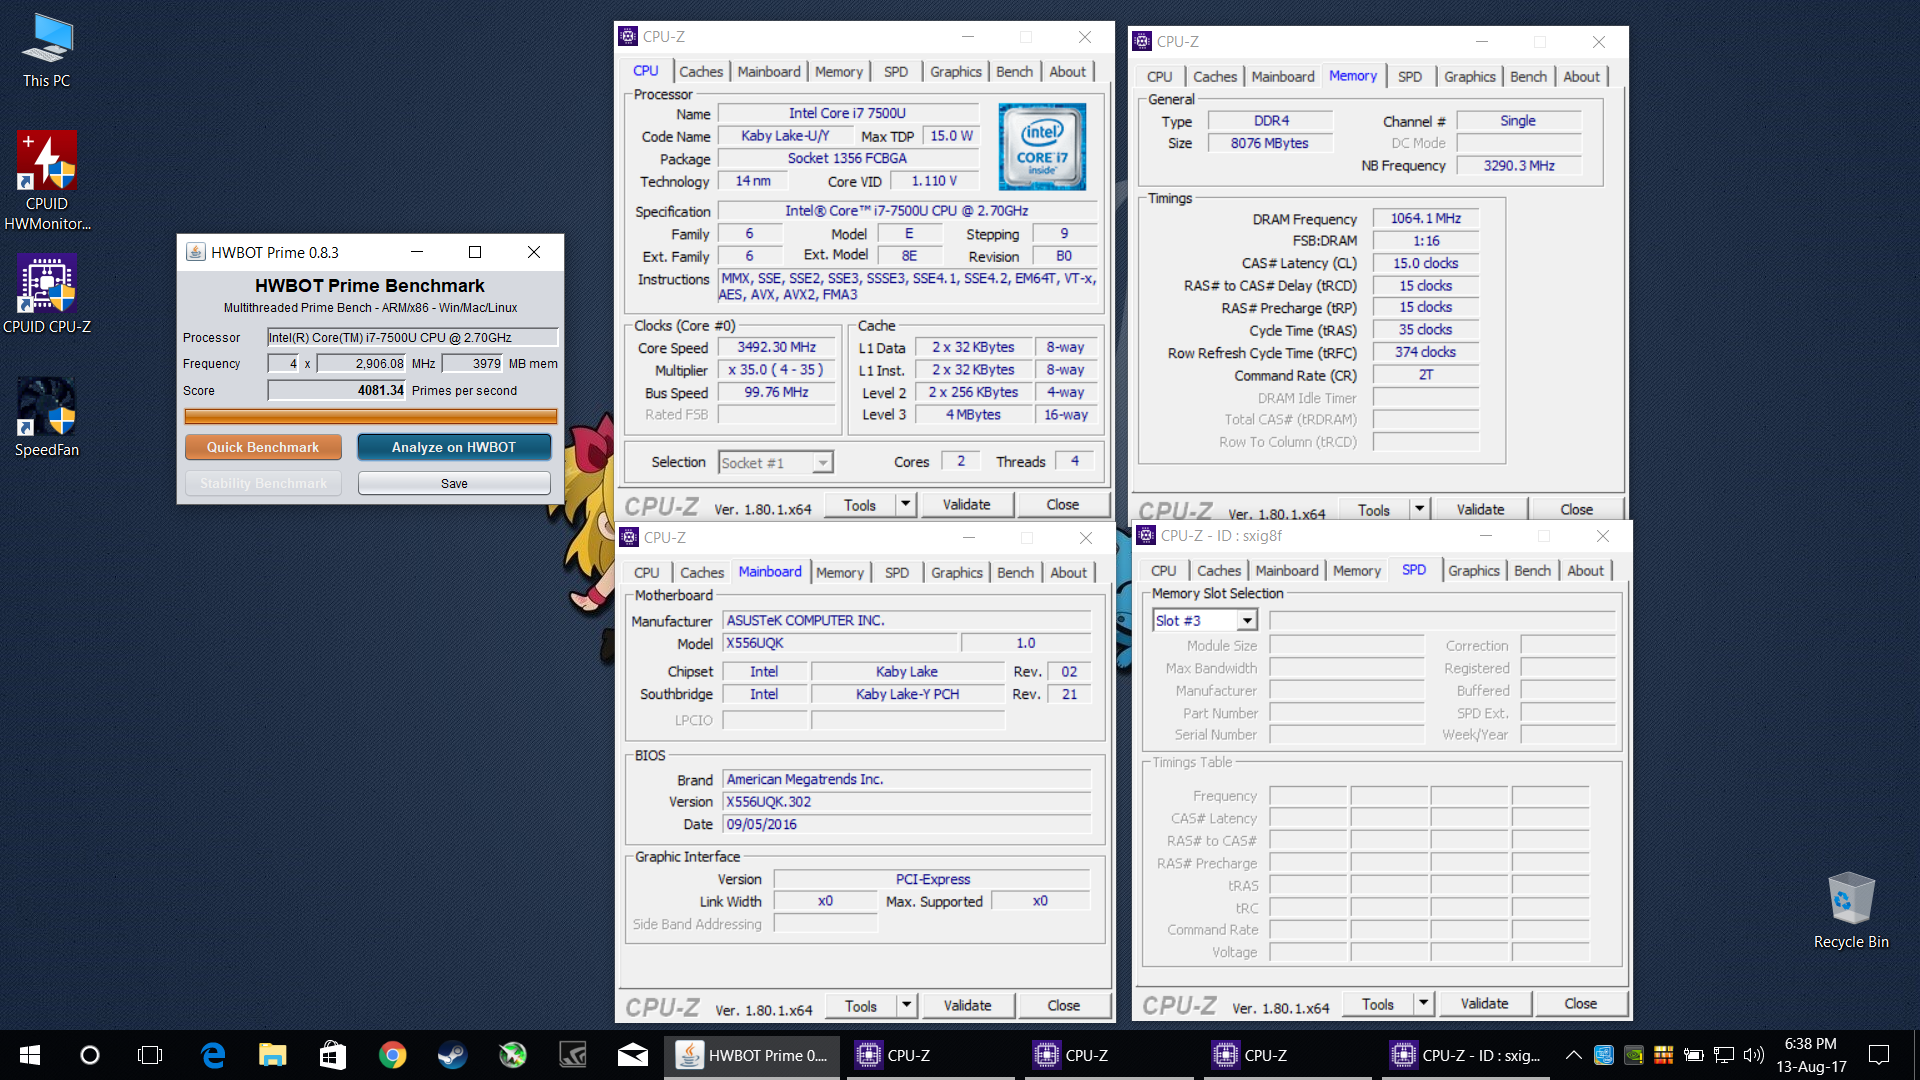Switch to CPU-Z ID sxig8f taskbar button
The height and width of the screenshot is (1080, 1920).
point(1467,1055)
